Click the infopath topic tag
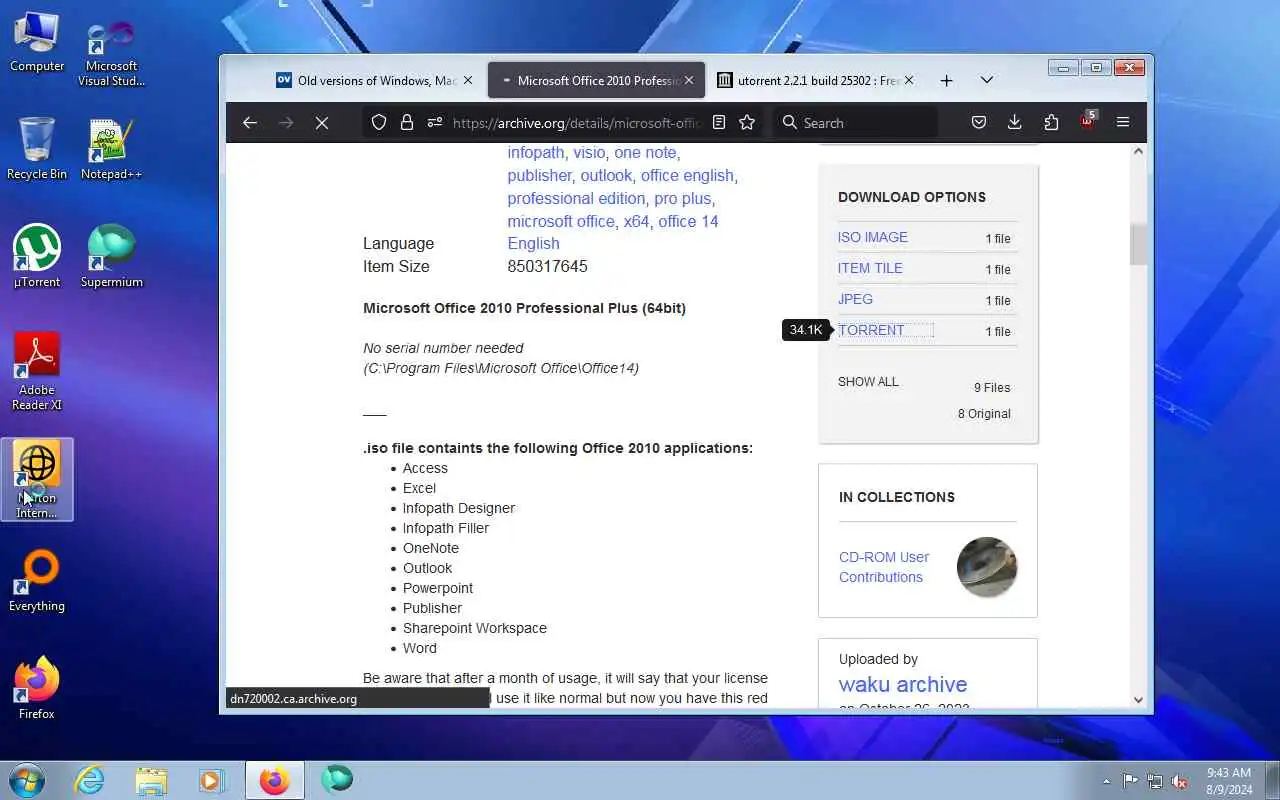This screenshot has height=800, width=1280. [535, 152]
